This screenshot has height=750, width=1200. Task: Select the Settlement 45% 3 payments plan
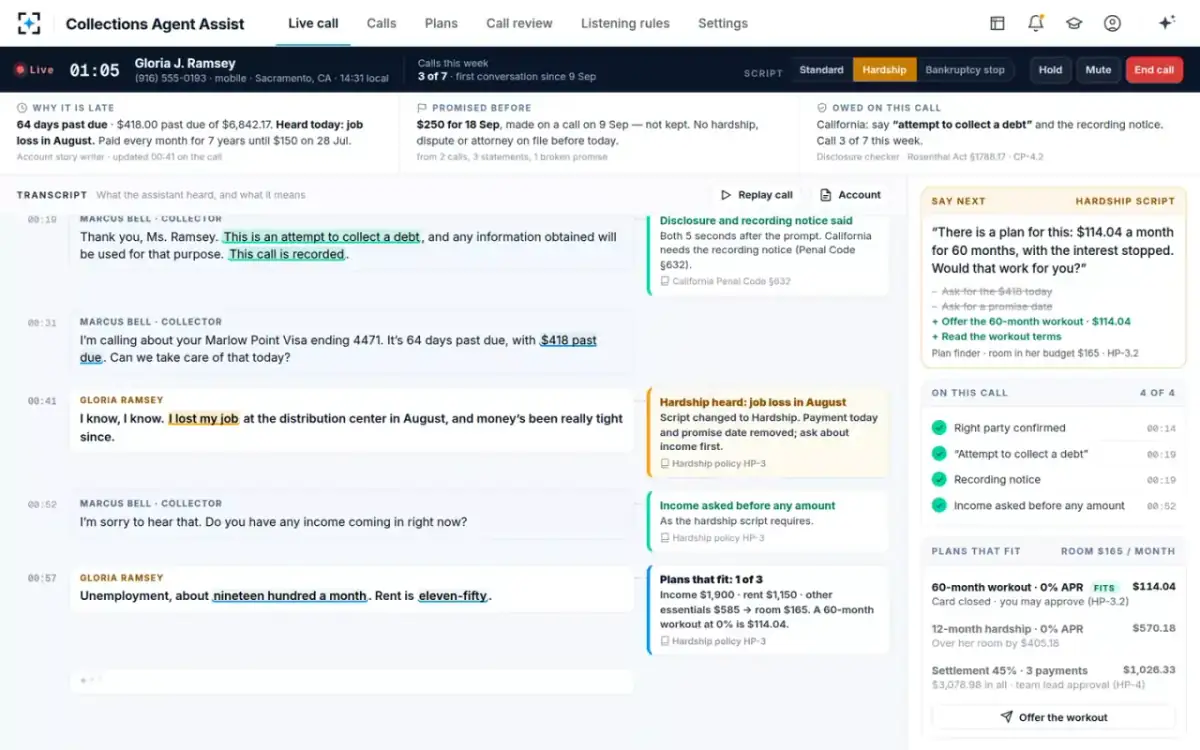(1054, 677)
